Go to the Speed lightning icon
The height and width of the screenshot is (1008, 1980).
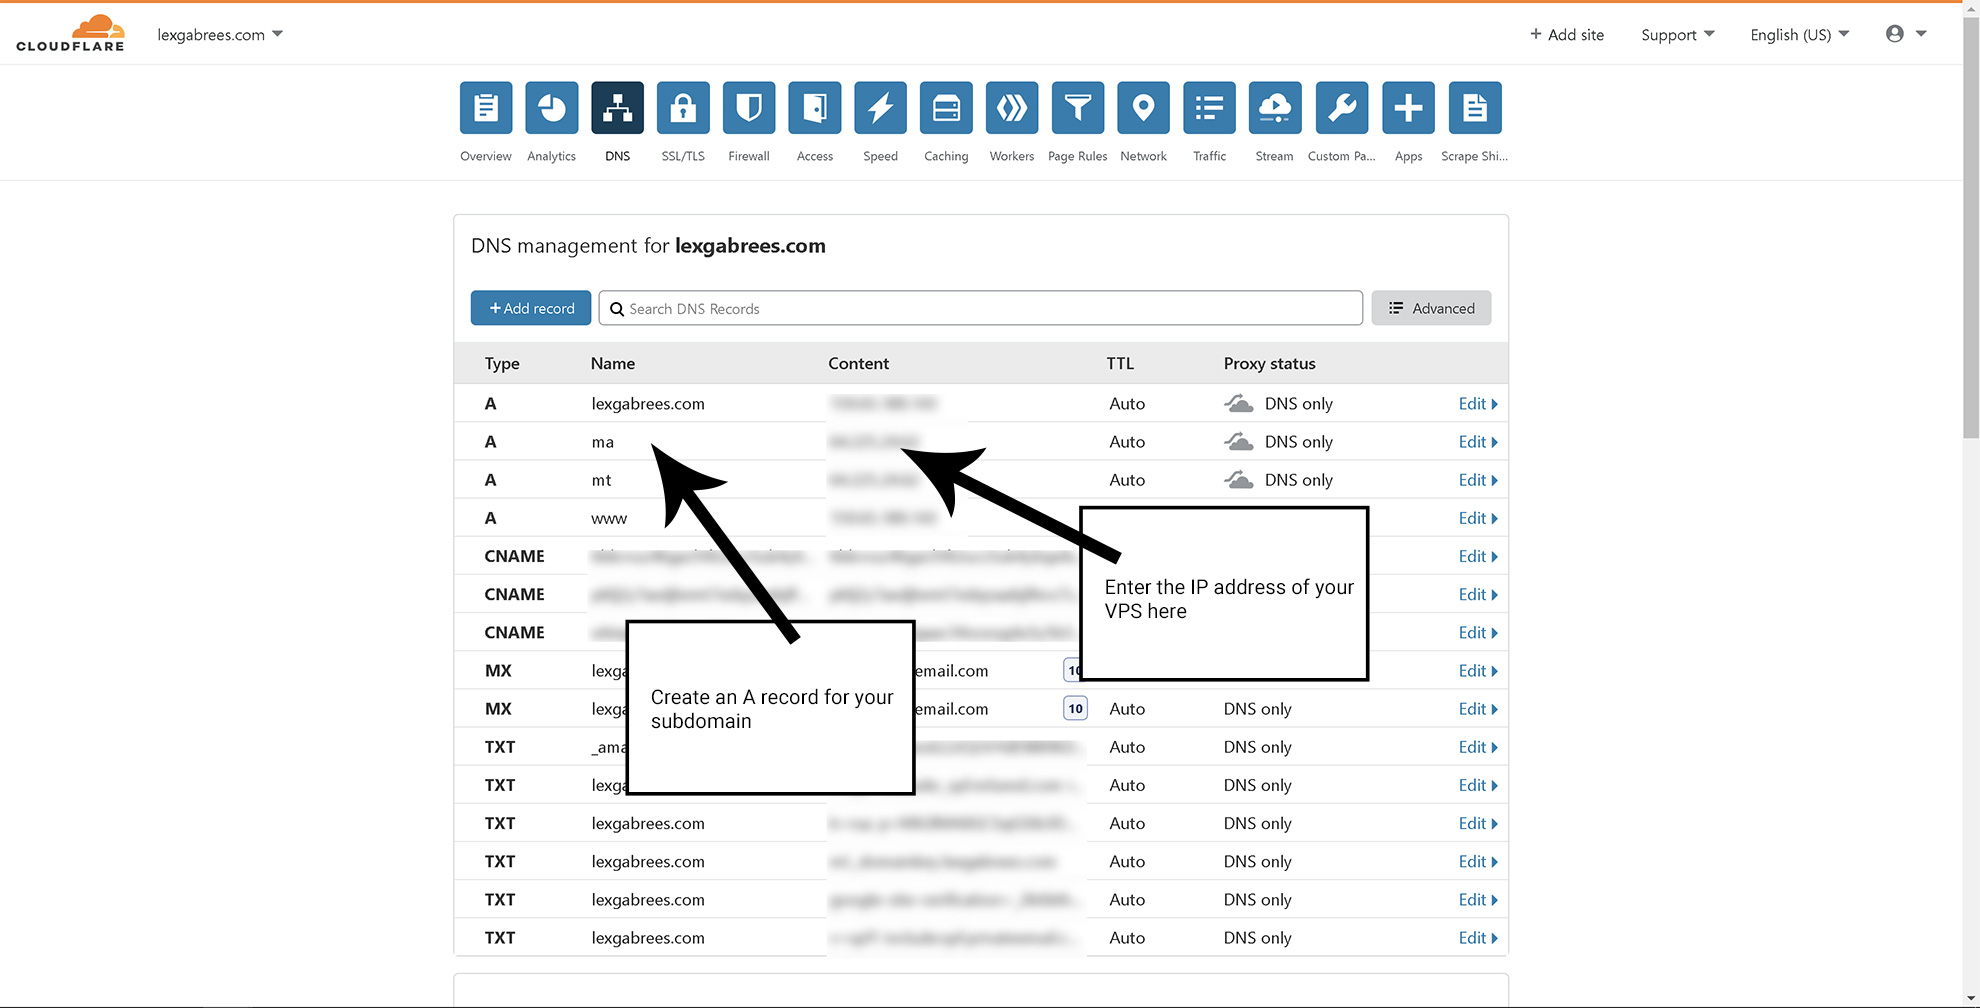pyautogui.click(x=880, y=108)
